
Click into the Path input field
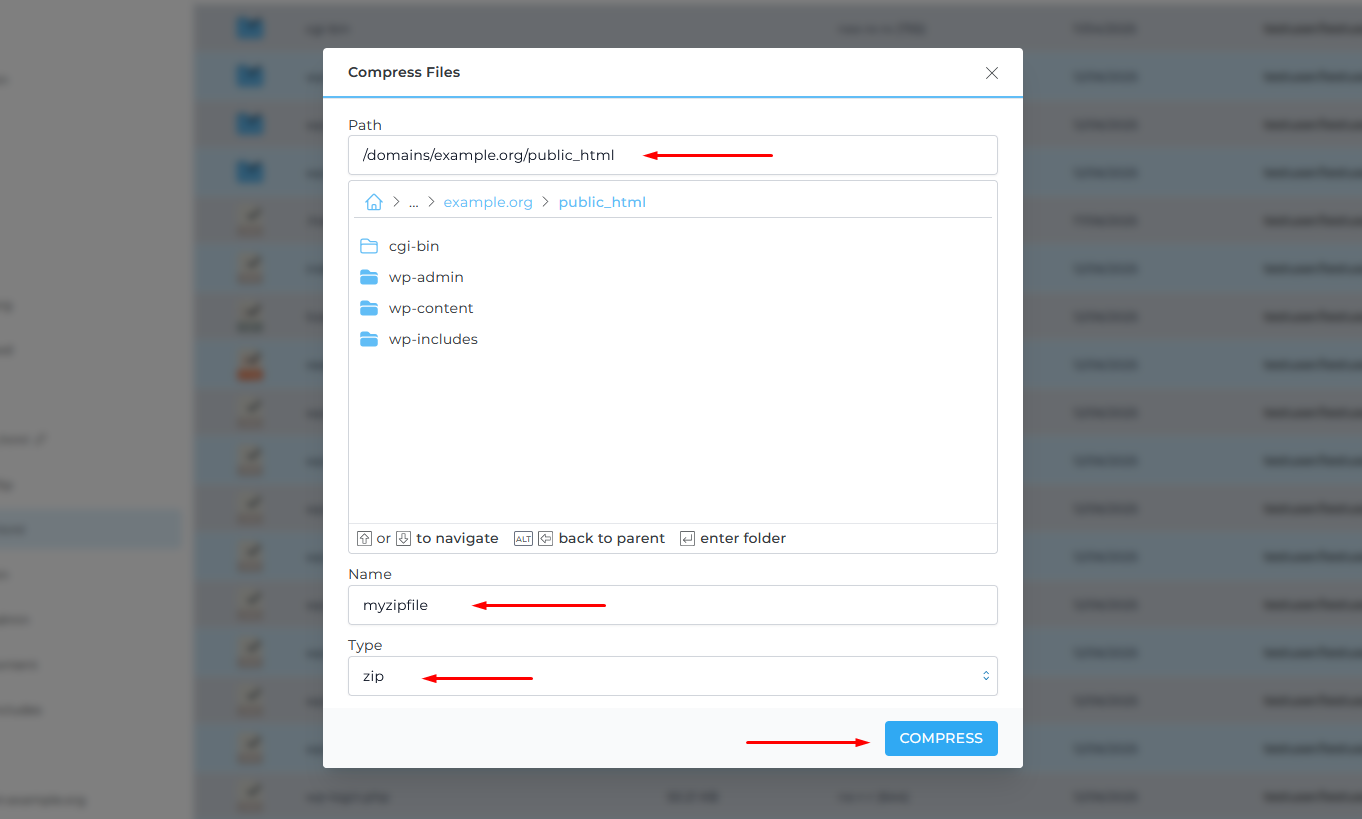(672, 155)
